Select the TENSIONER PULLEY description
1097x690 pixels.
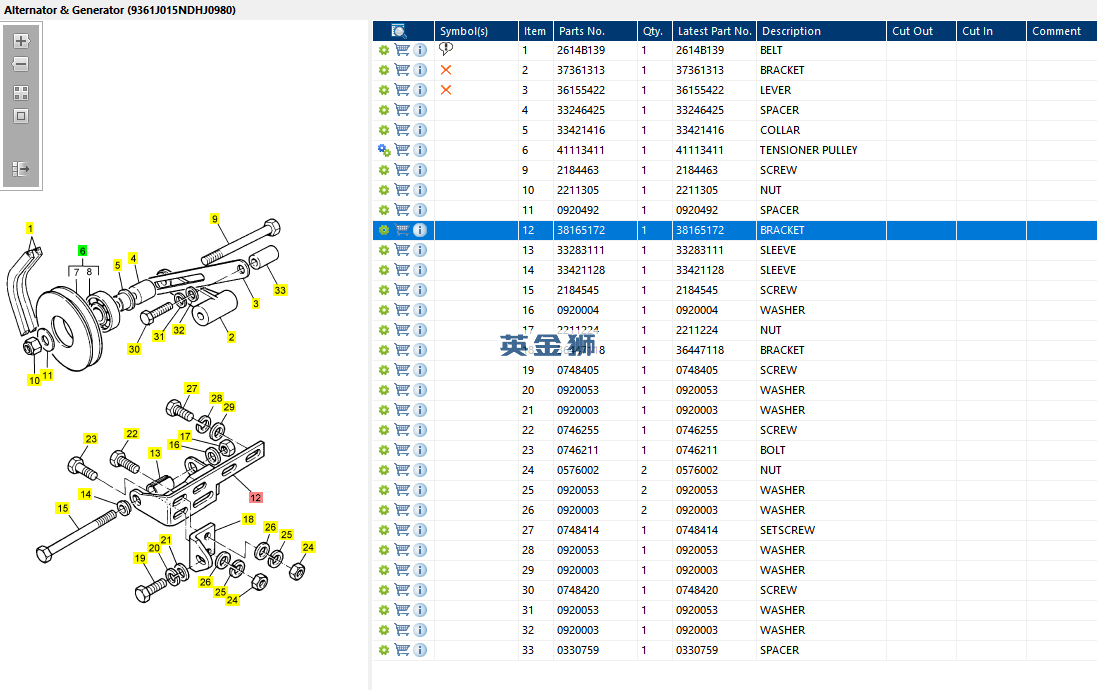[809, 150]
